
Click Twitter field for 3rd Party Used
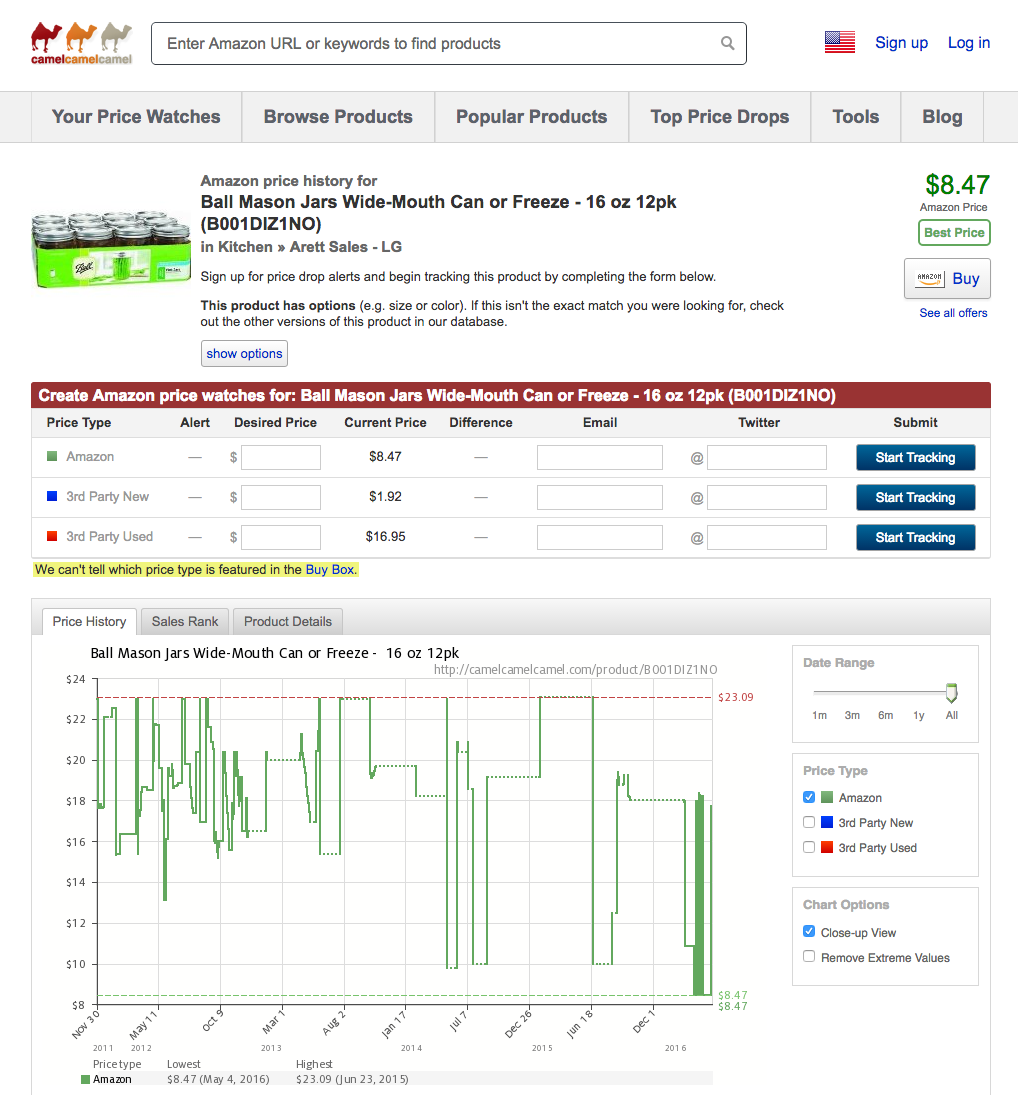pos(767,537)
